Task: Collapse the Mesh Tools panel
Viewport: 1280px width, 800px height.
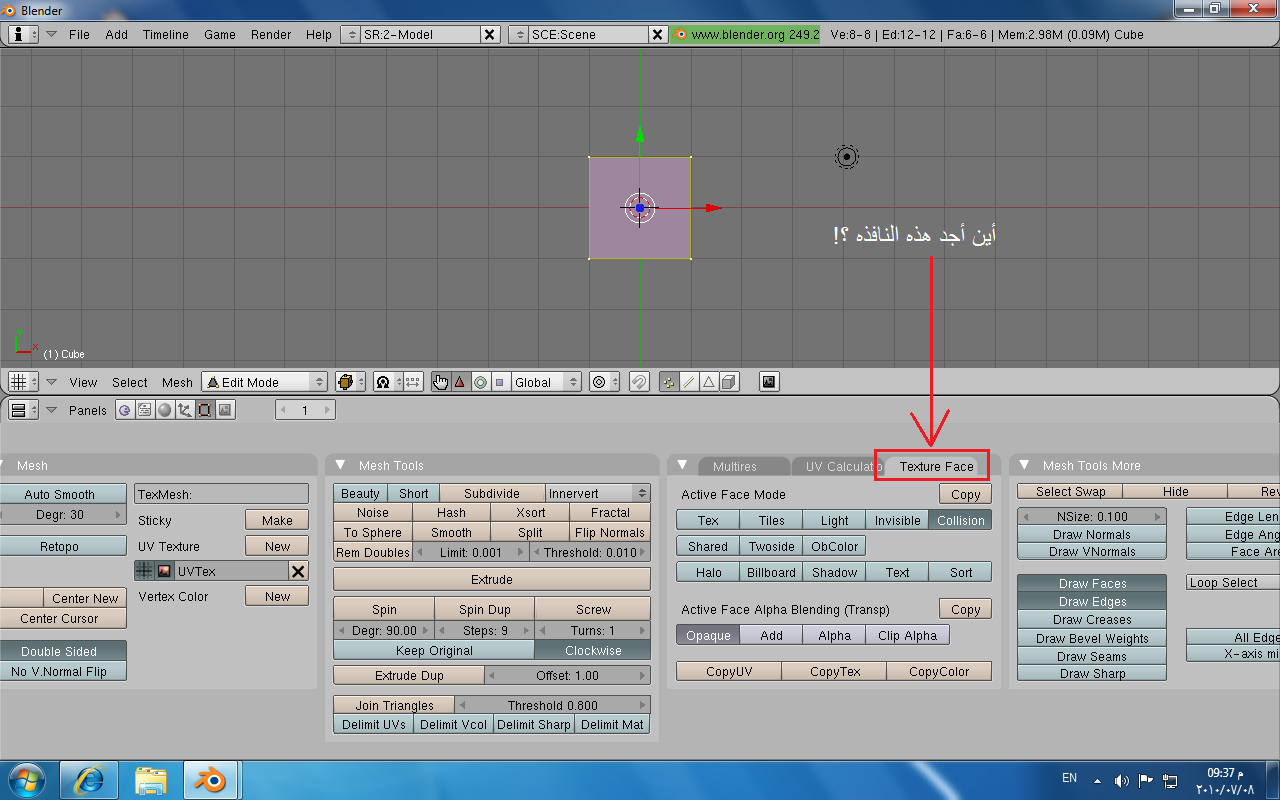Action: tap(340, 465)
